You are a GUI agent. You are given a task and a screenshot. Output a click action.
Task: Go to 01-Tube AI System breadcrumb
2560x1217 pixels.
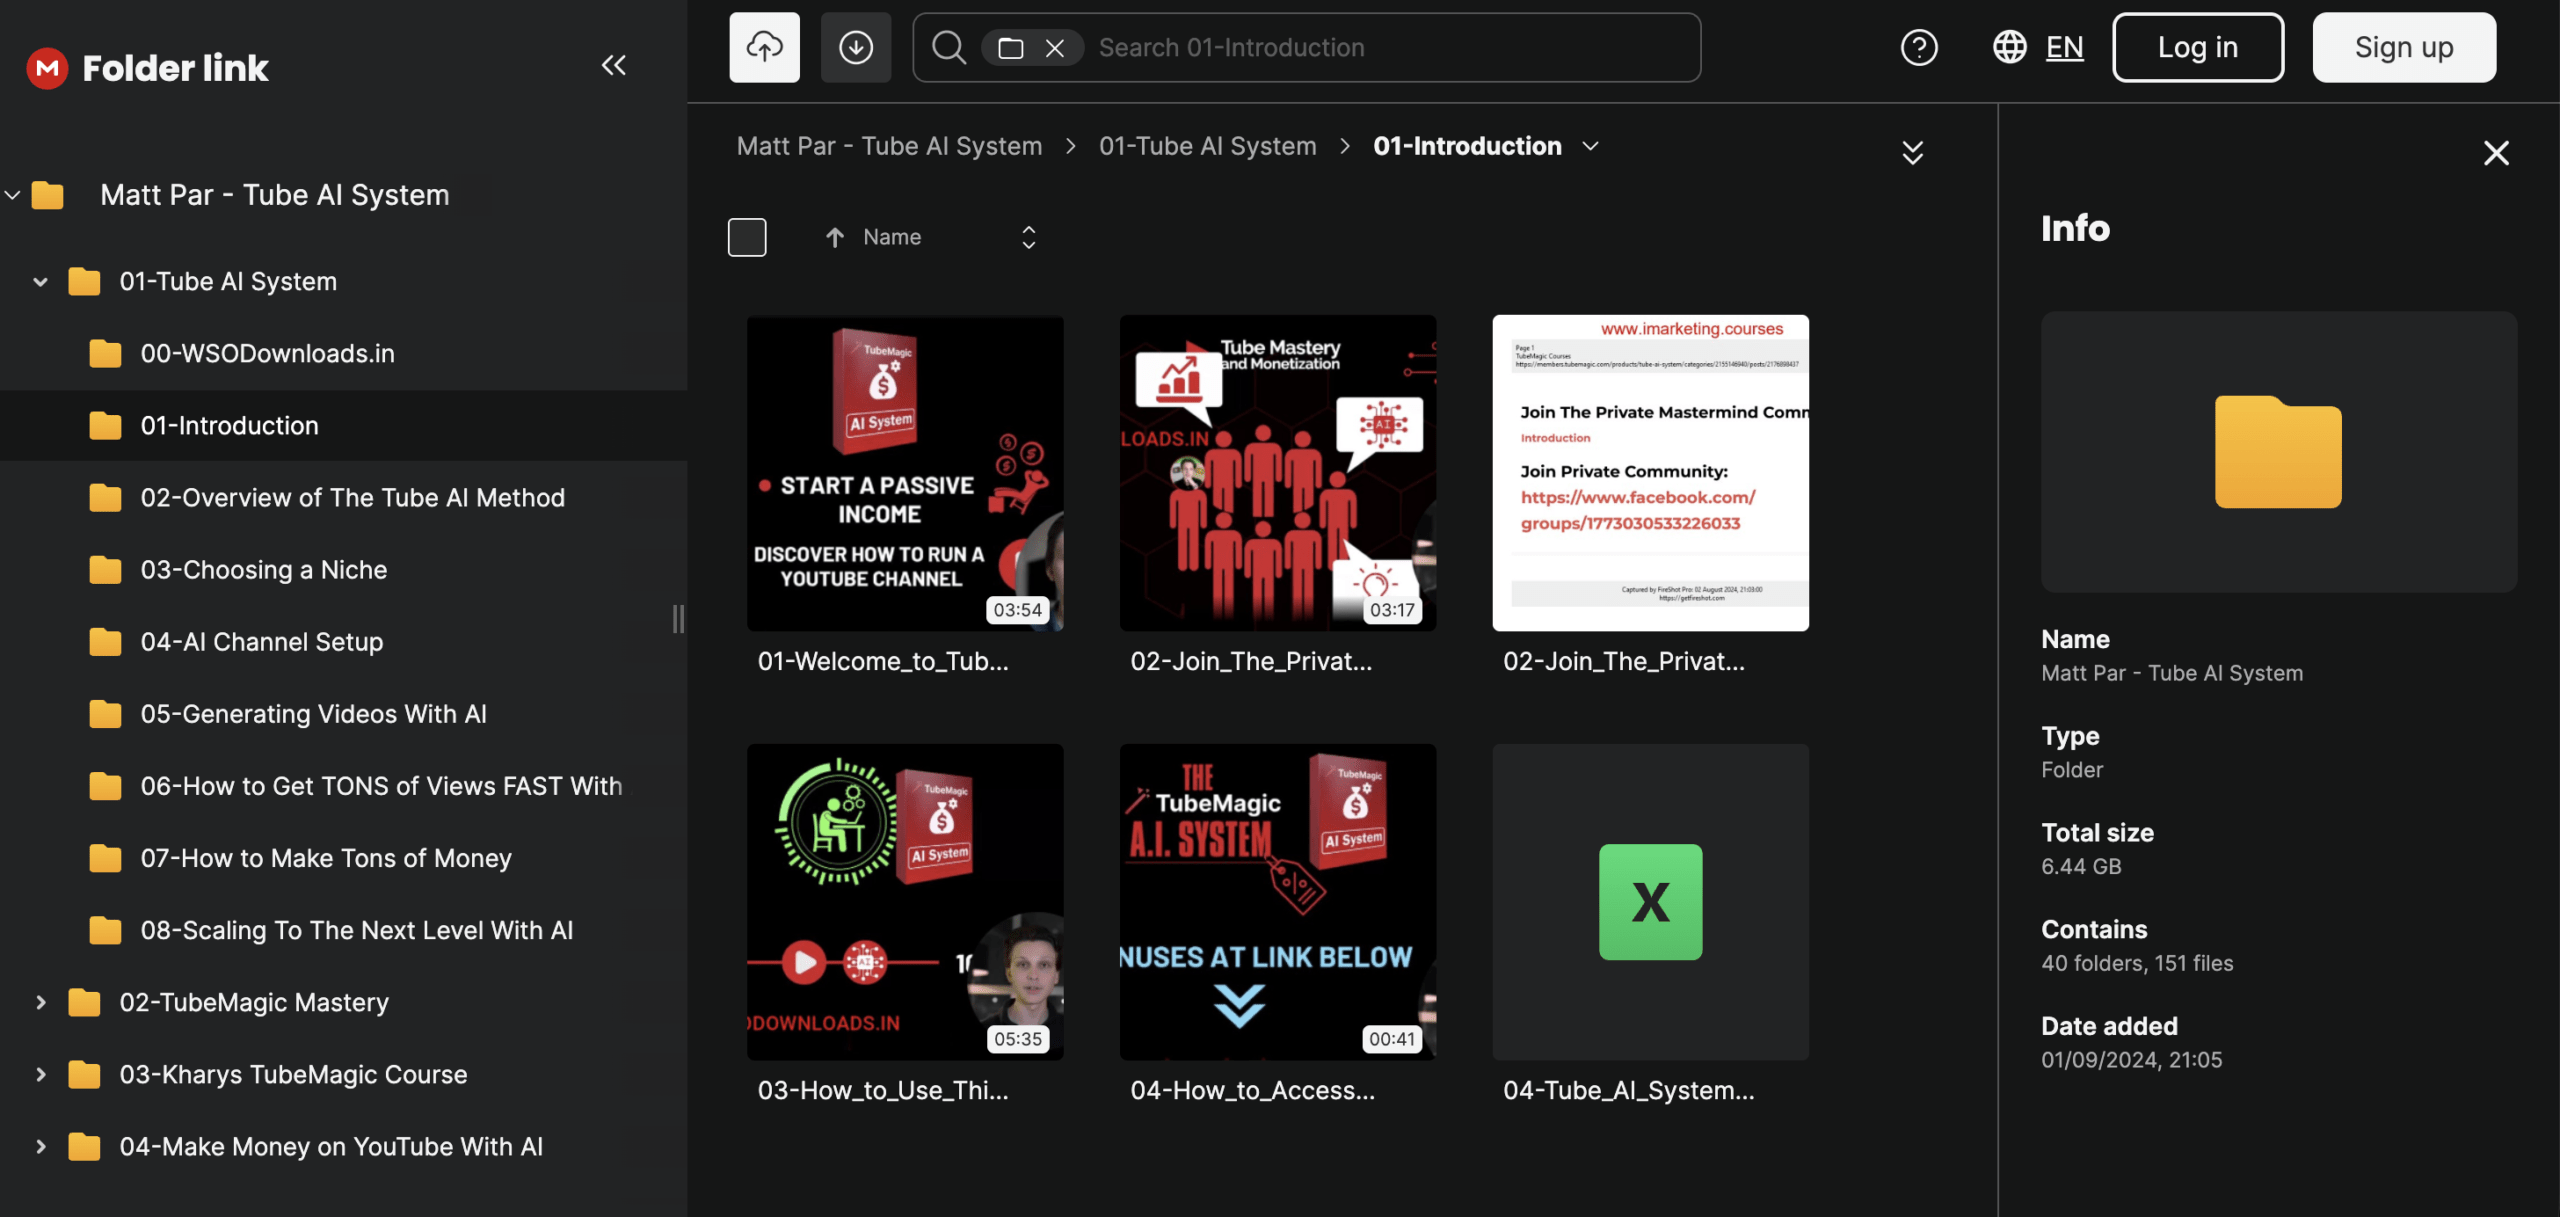click(1207, 146)
